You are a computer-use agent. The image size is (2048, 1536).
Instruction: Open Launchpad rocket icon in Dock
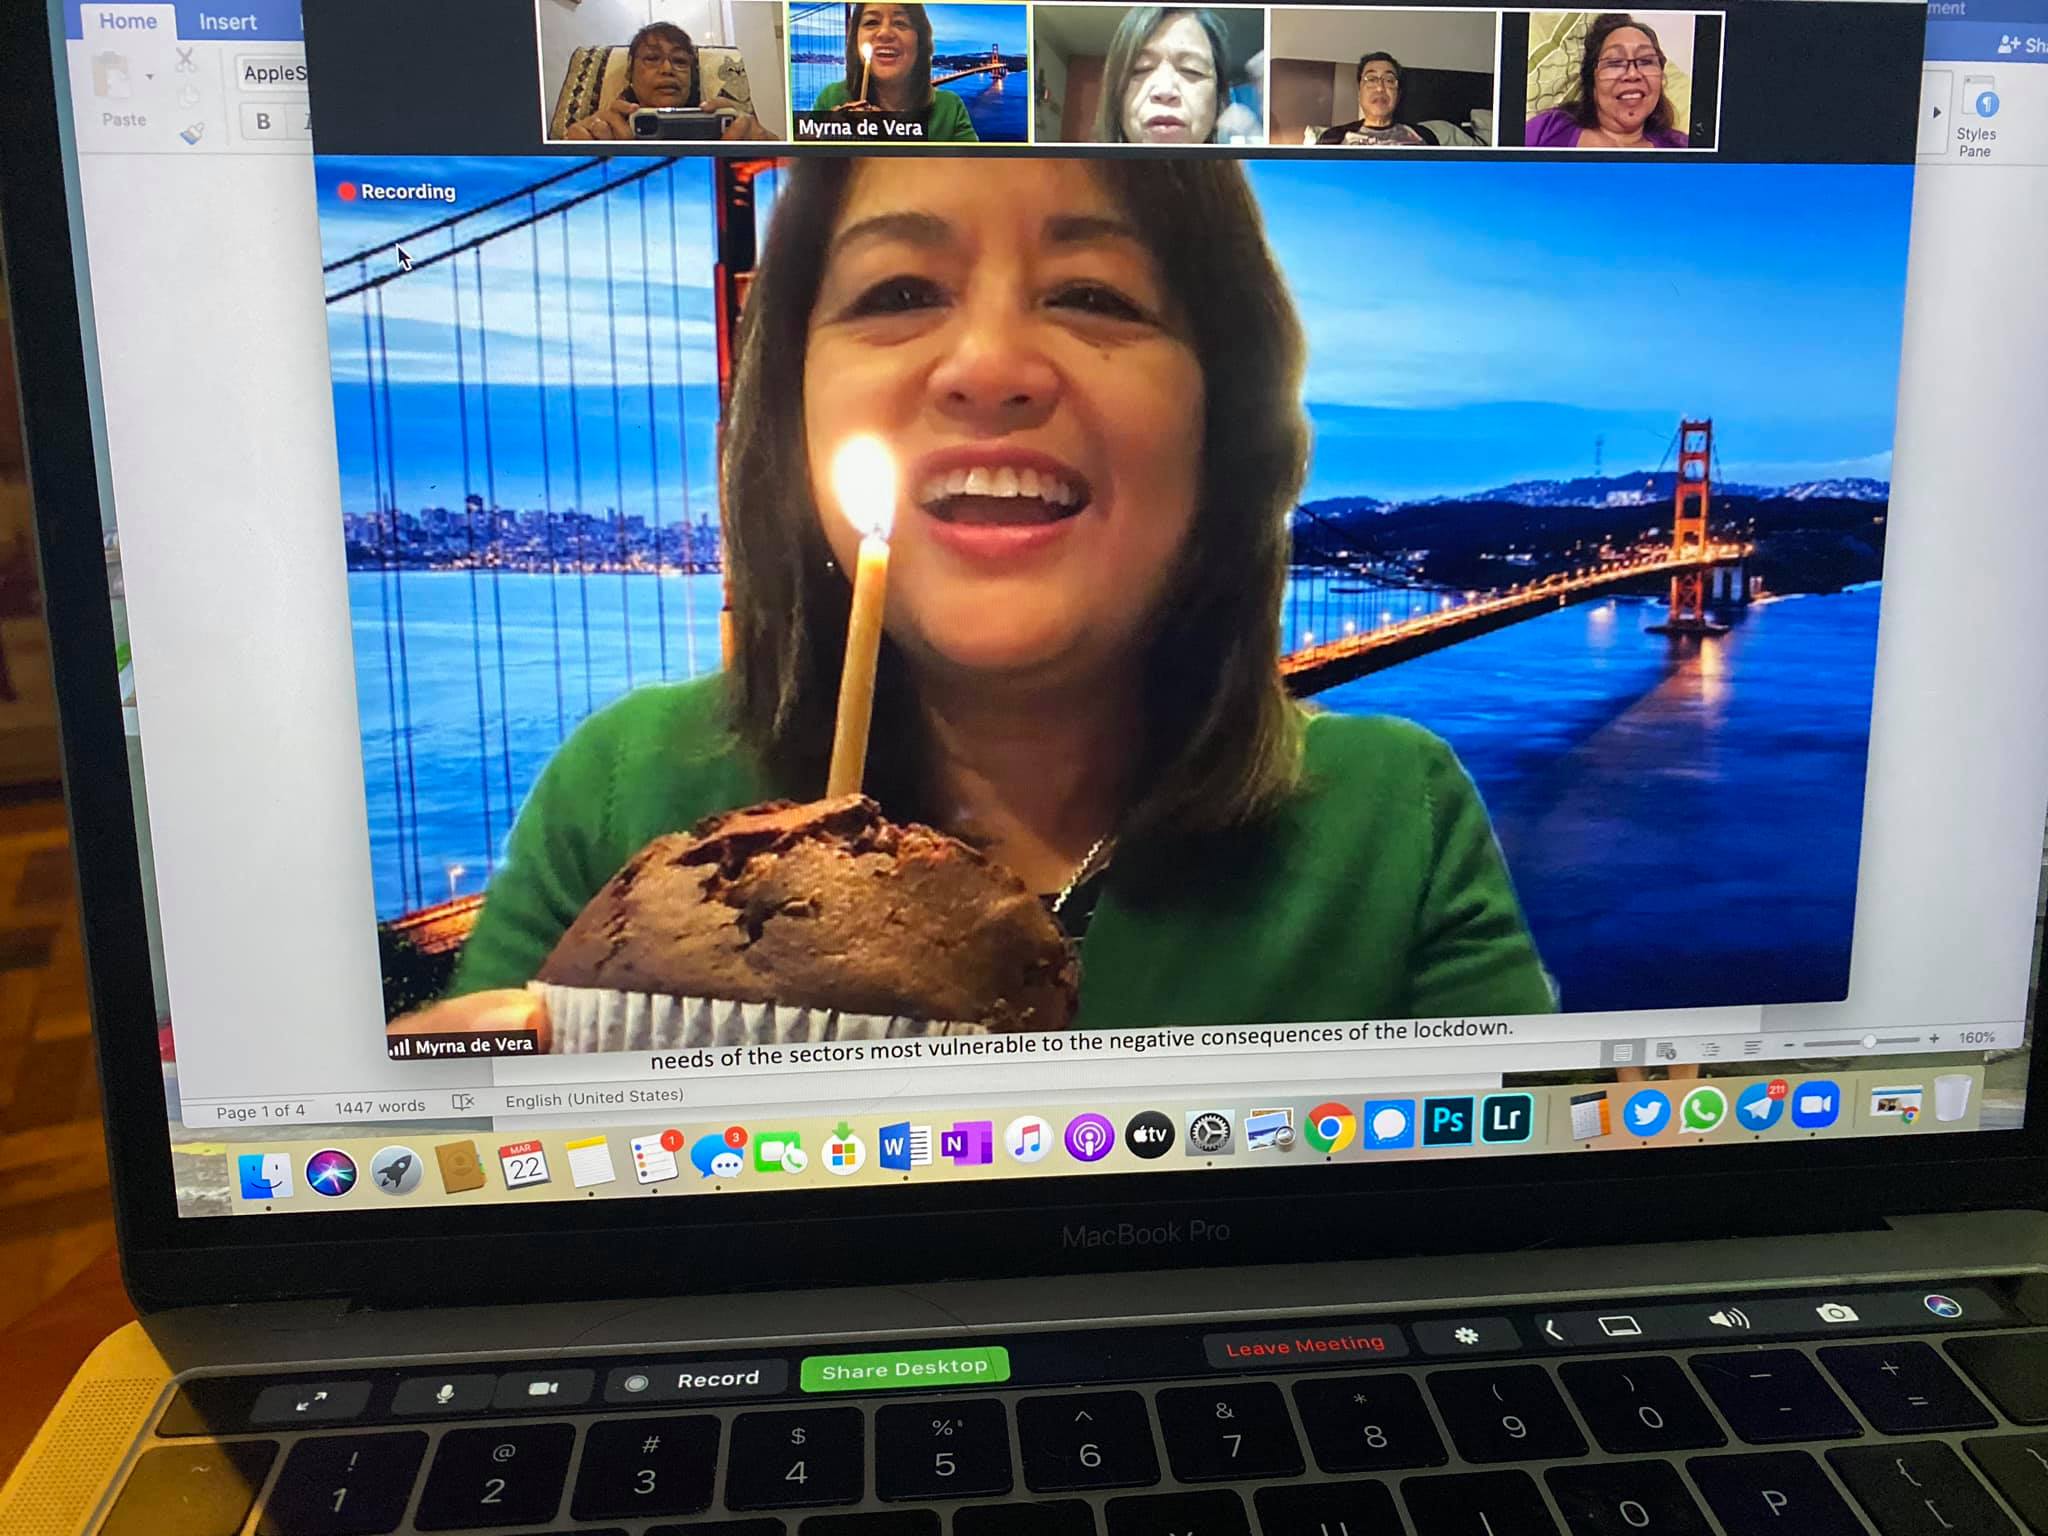[x=396, y=1170]
